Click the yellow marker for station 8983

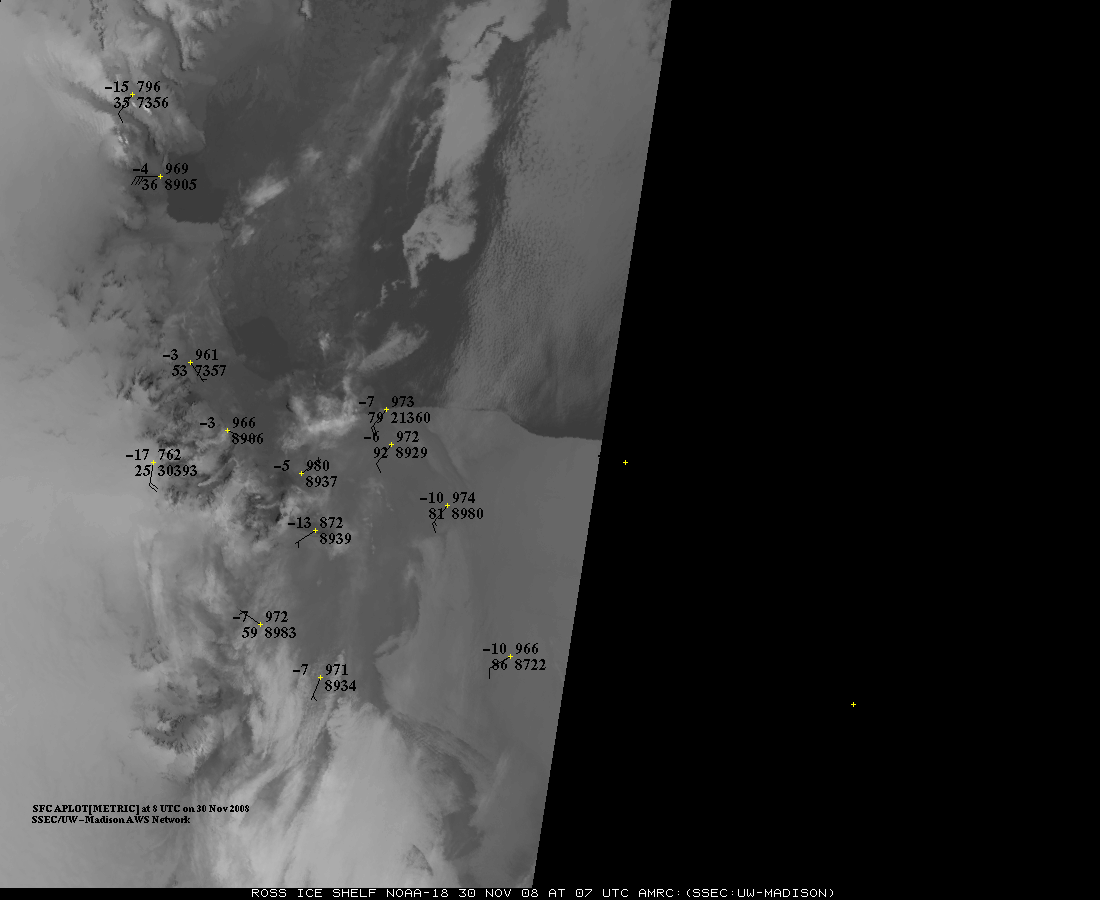261,625
